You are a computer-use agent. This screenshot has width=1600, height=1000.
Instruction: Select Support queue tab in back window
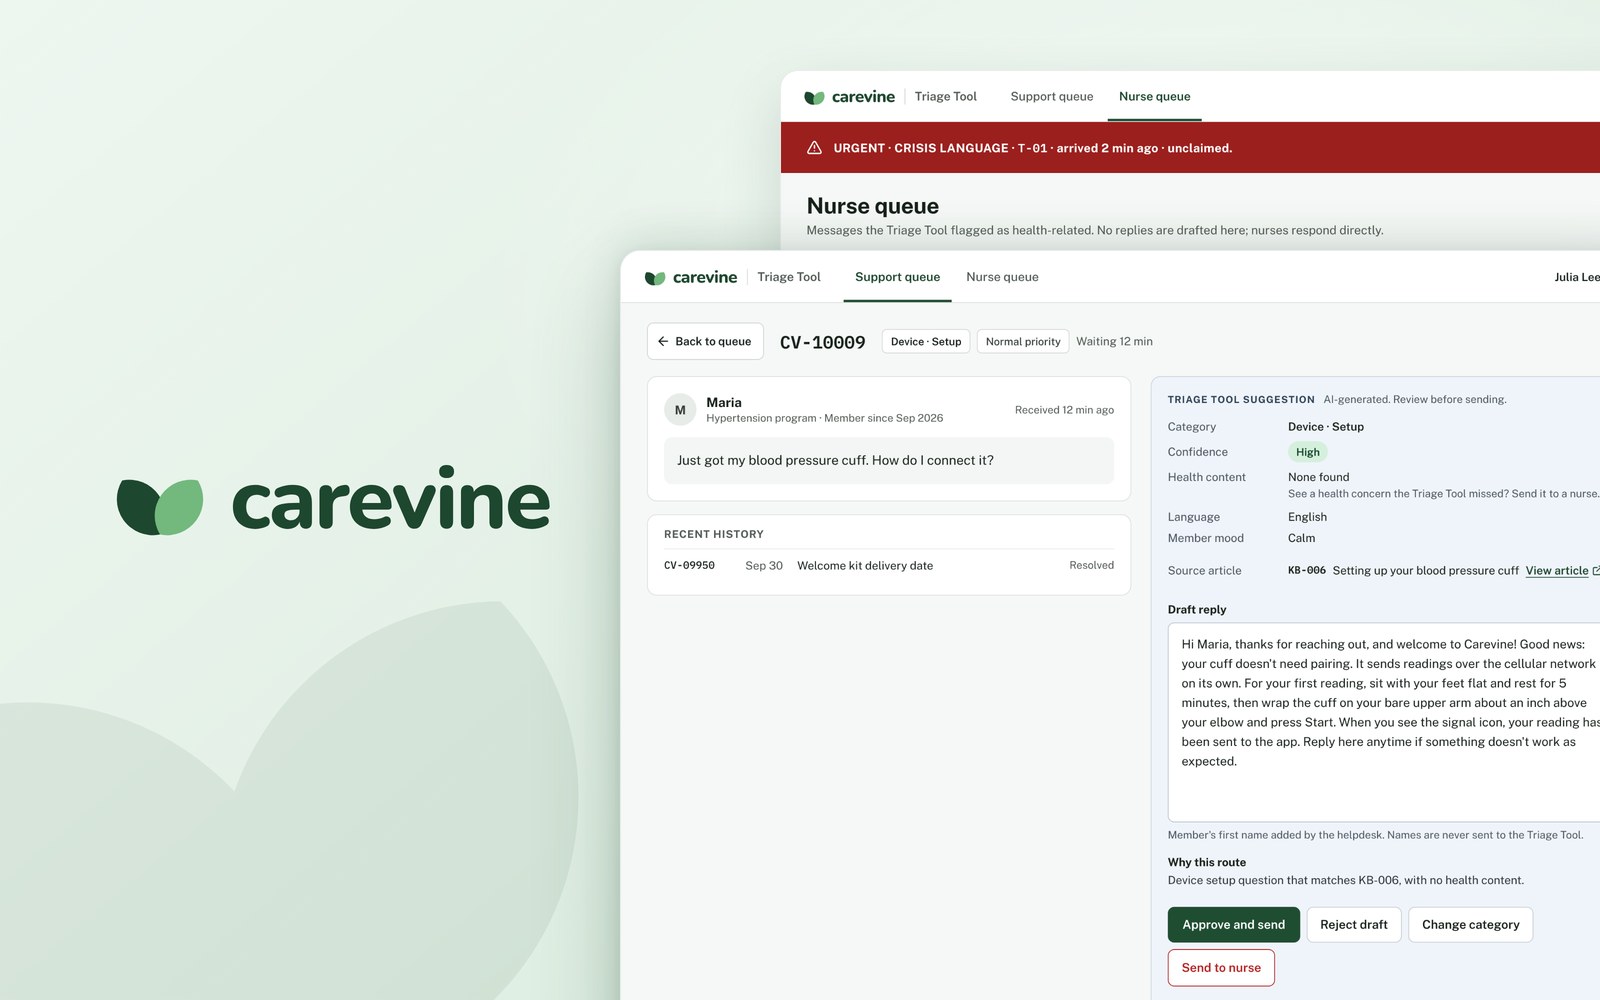1052,97
